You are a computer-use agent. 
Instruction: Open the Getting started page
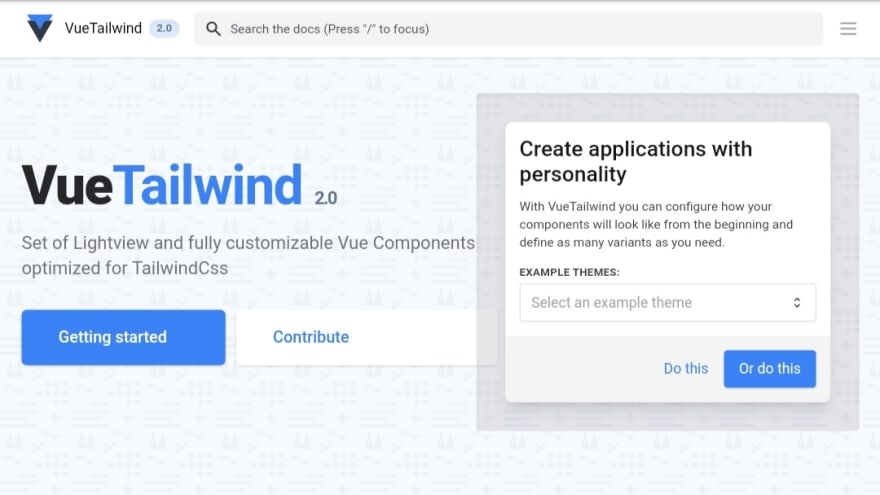click(123, 337)
